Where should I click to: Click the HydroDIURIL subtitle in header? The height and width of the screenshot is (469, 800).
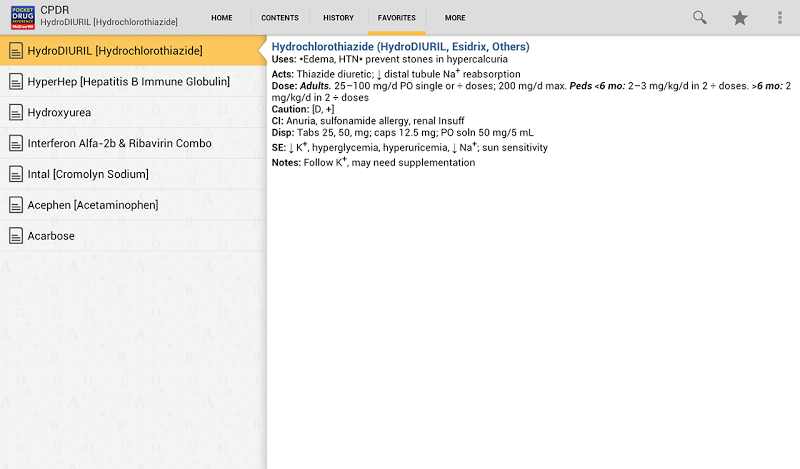pyautogui.click(x=109, y=22)
